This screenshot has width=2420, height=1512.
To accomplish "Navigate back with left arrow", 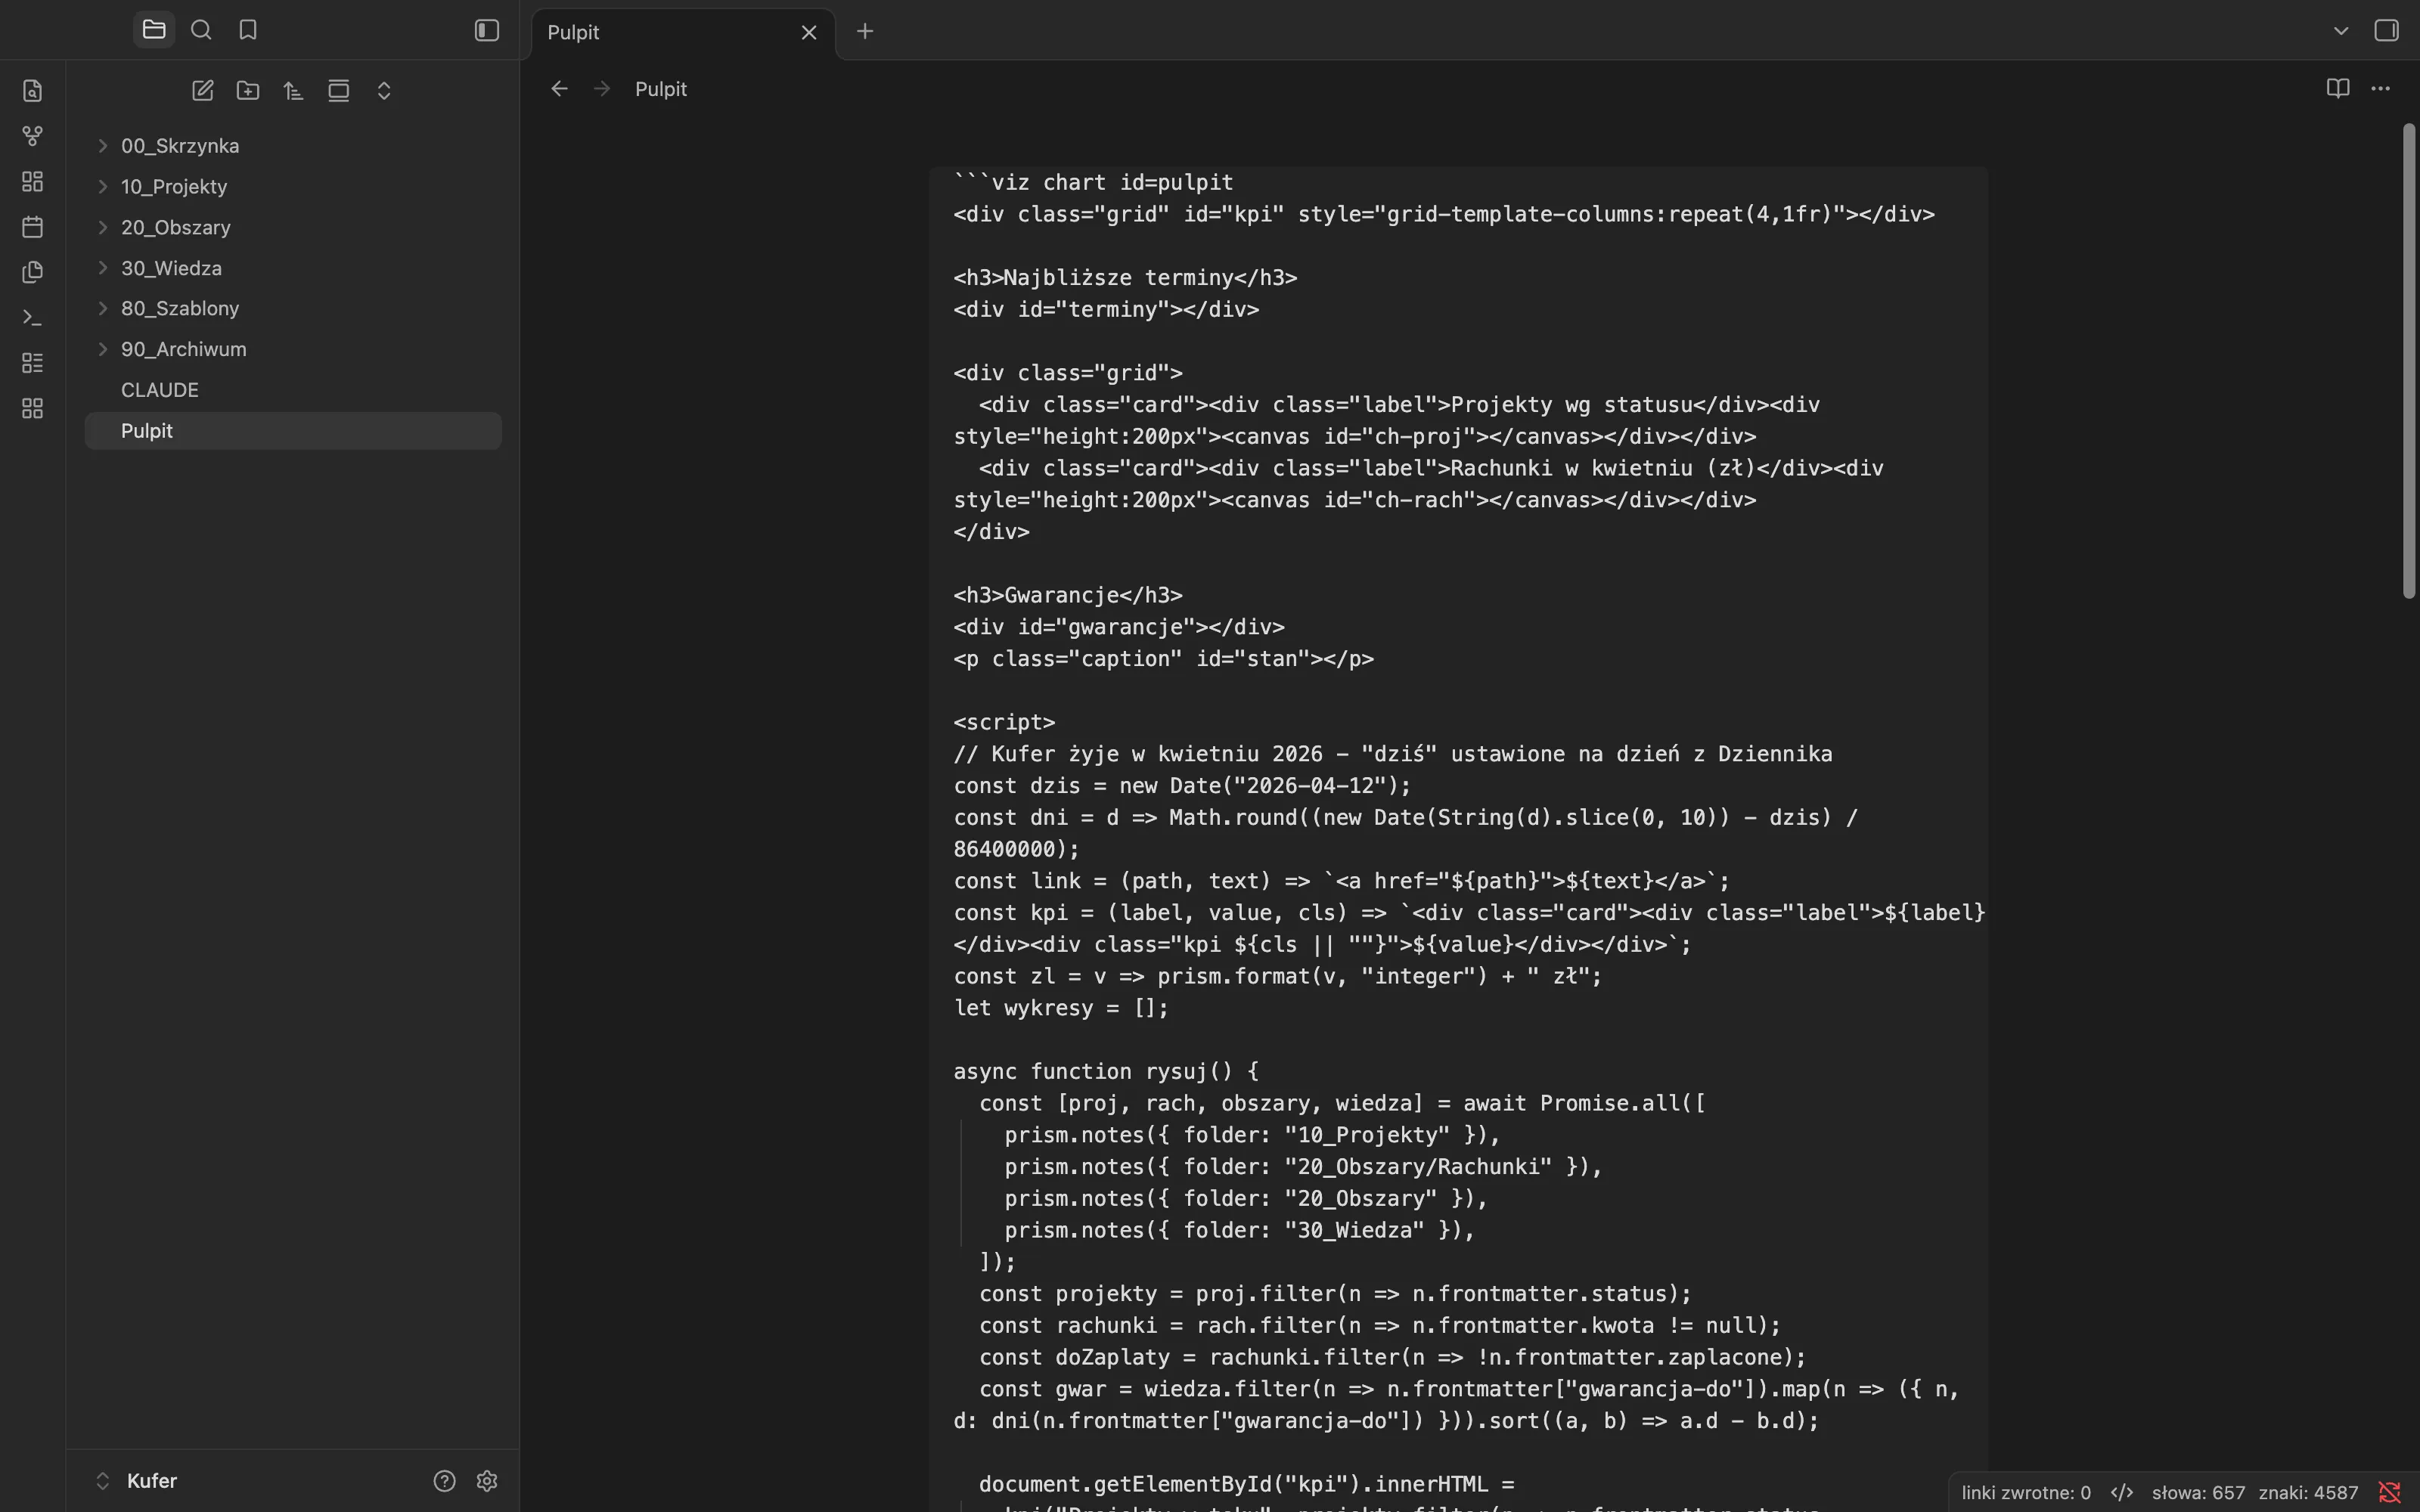I will coord(559,89).
